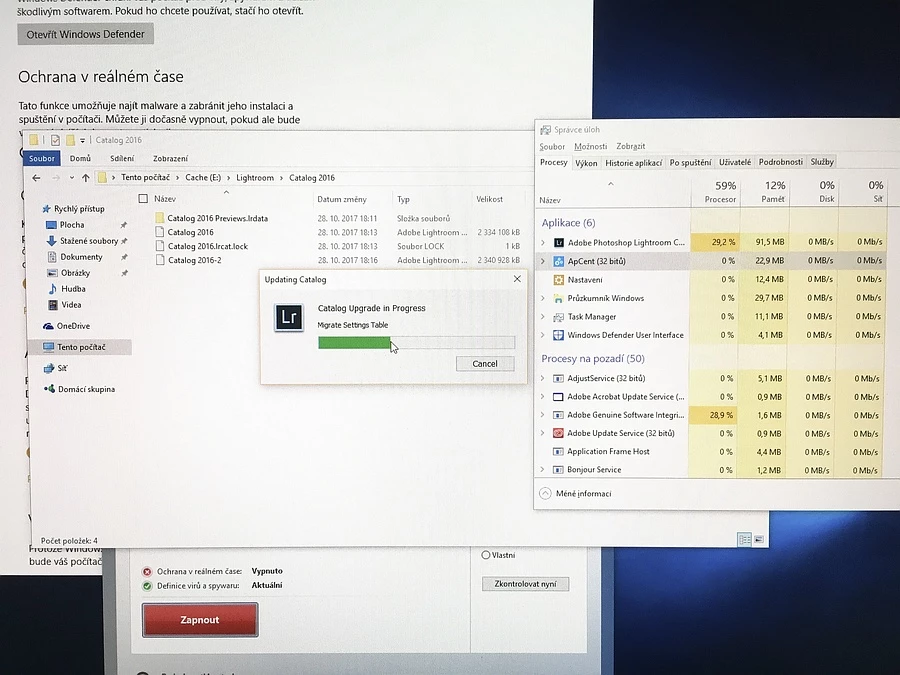The image size is (900, 675).
Task: Open Hudba folder in quick access
Action: point(67,289)
